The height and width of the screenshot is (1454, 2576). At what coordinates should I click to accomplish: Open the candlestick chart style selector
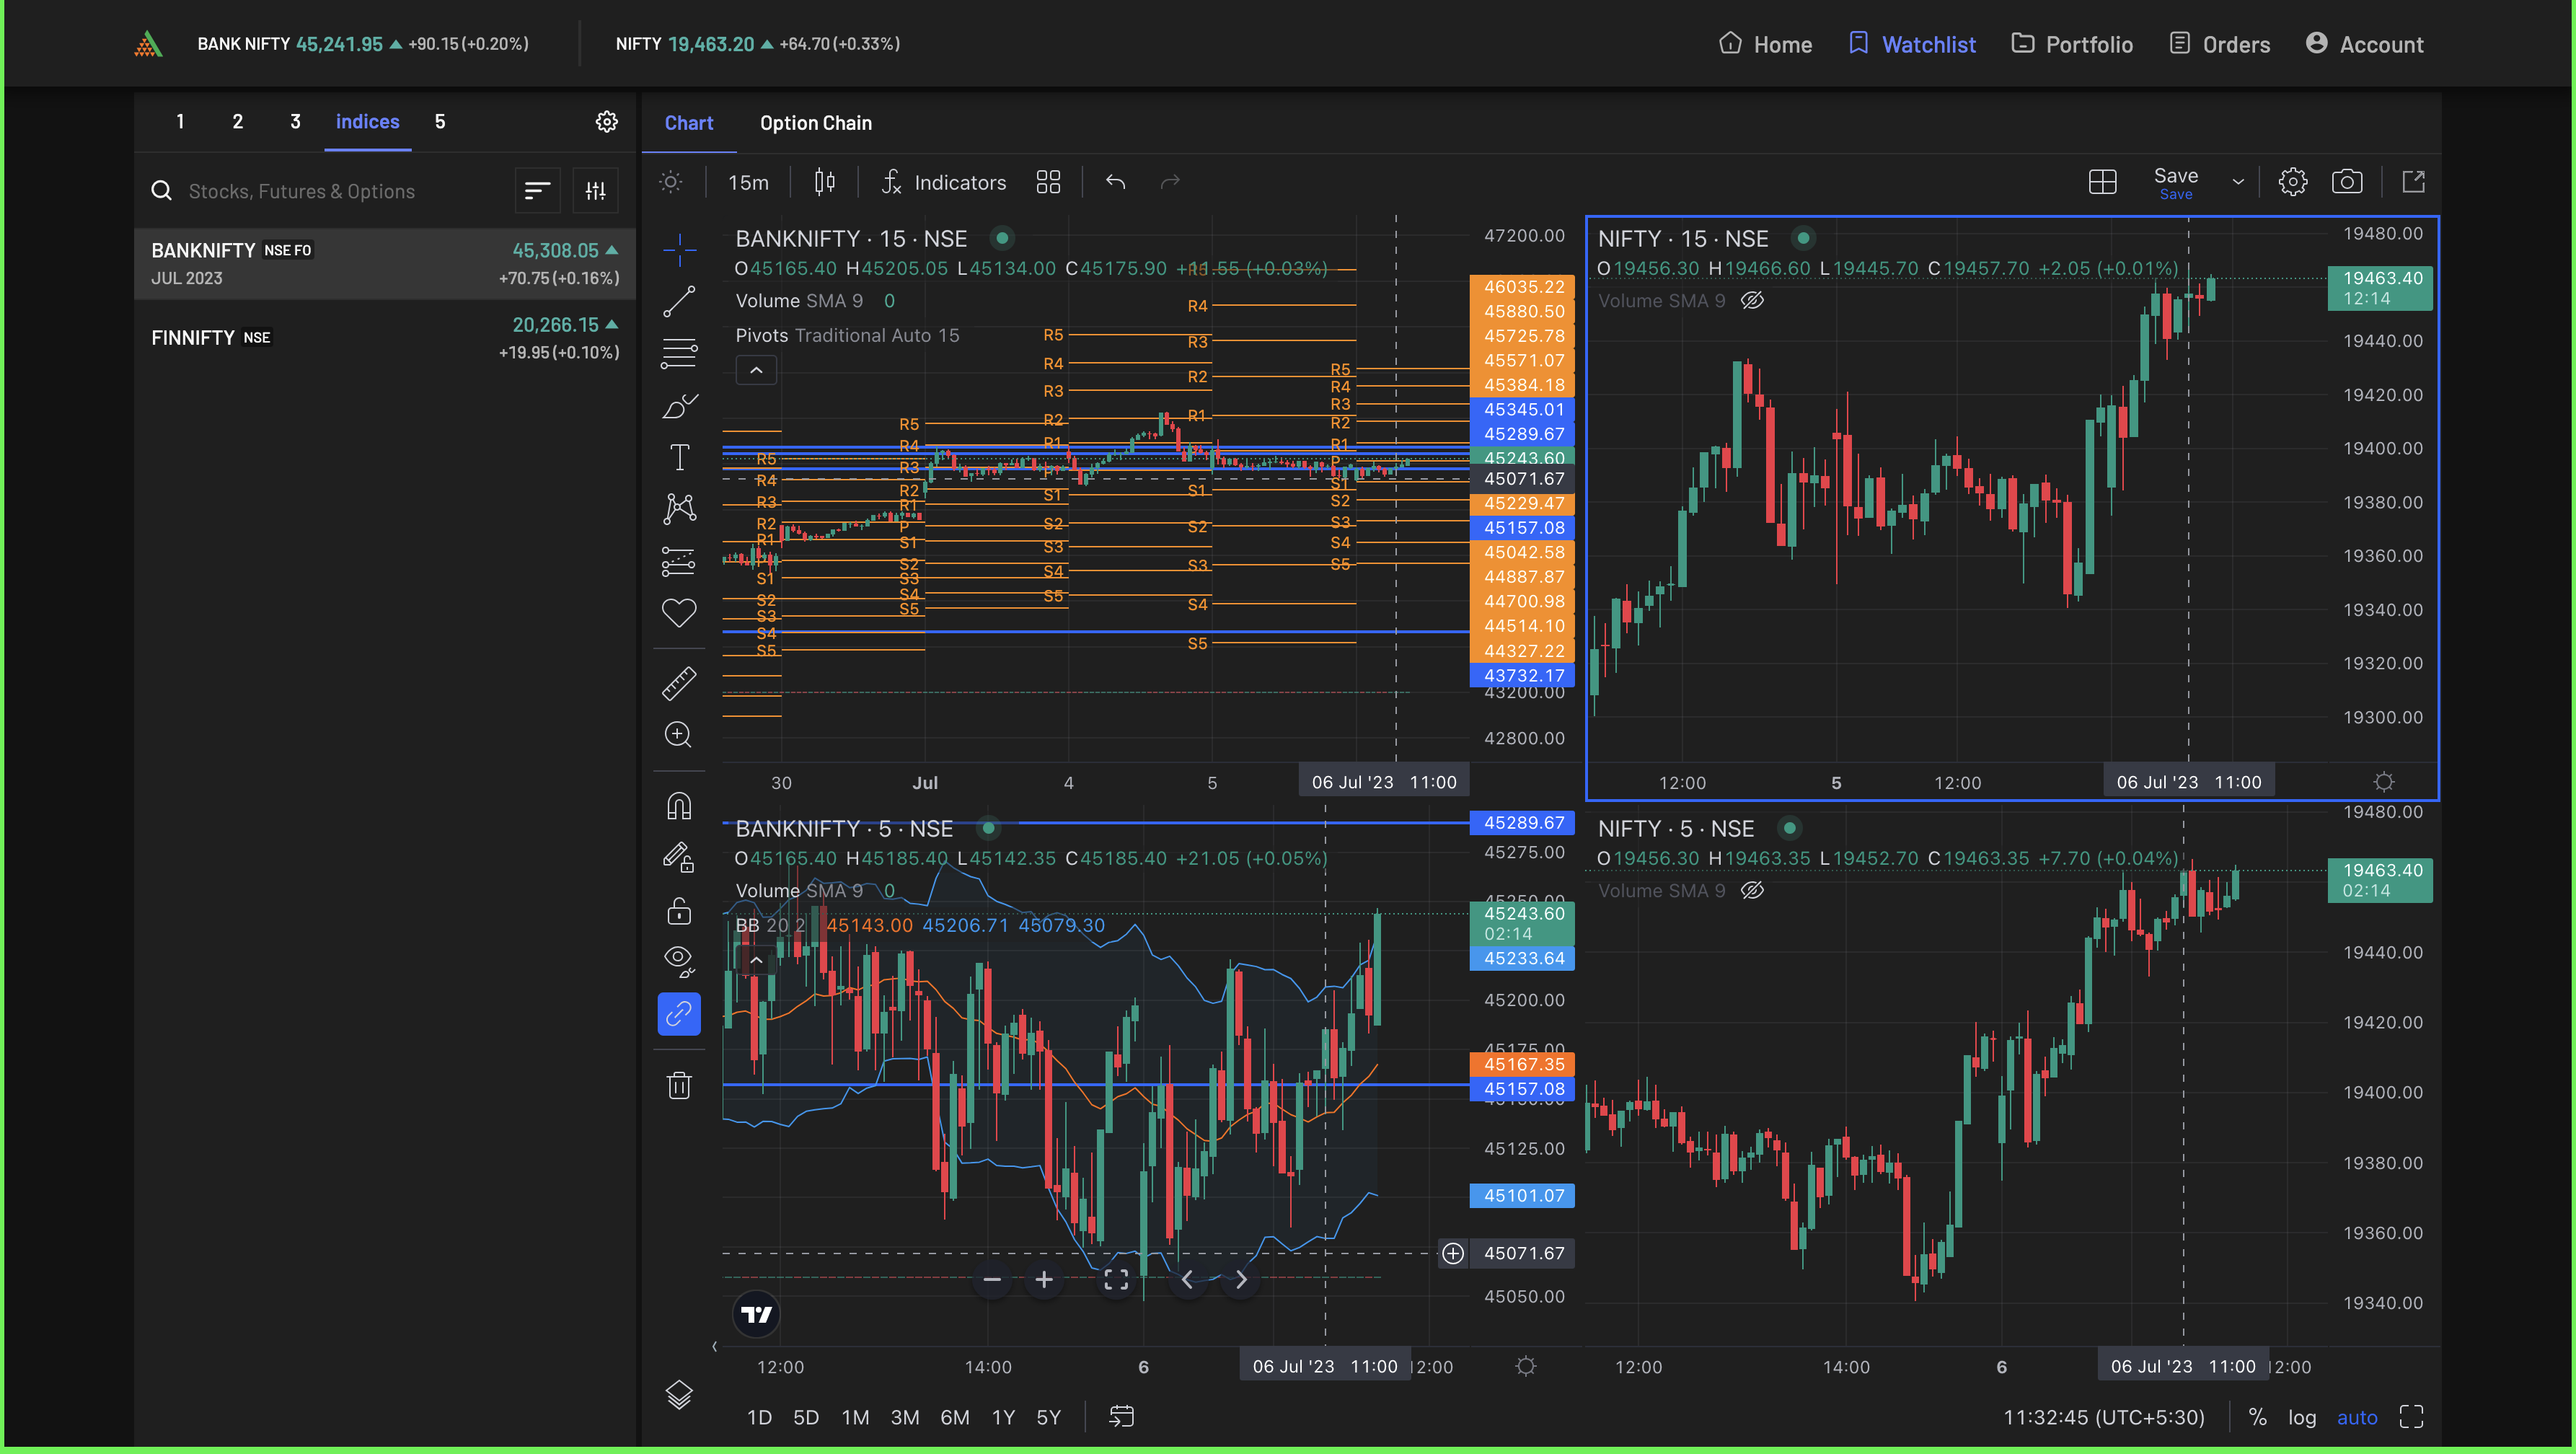[x=824, y=182]
